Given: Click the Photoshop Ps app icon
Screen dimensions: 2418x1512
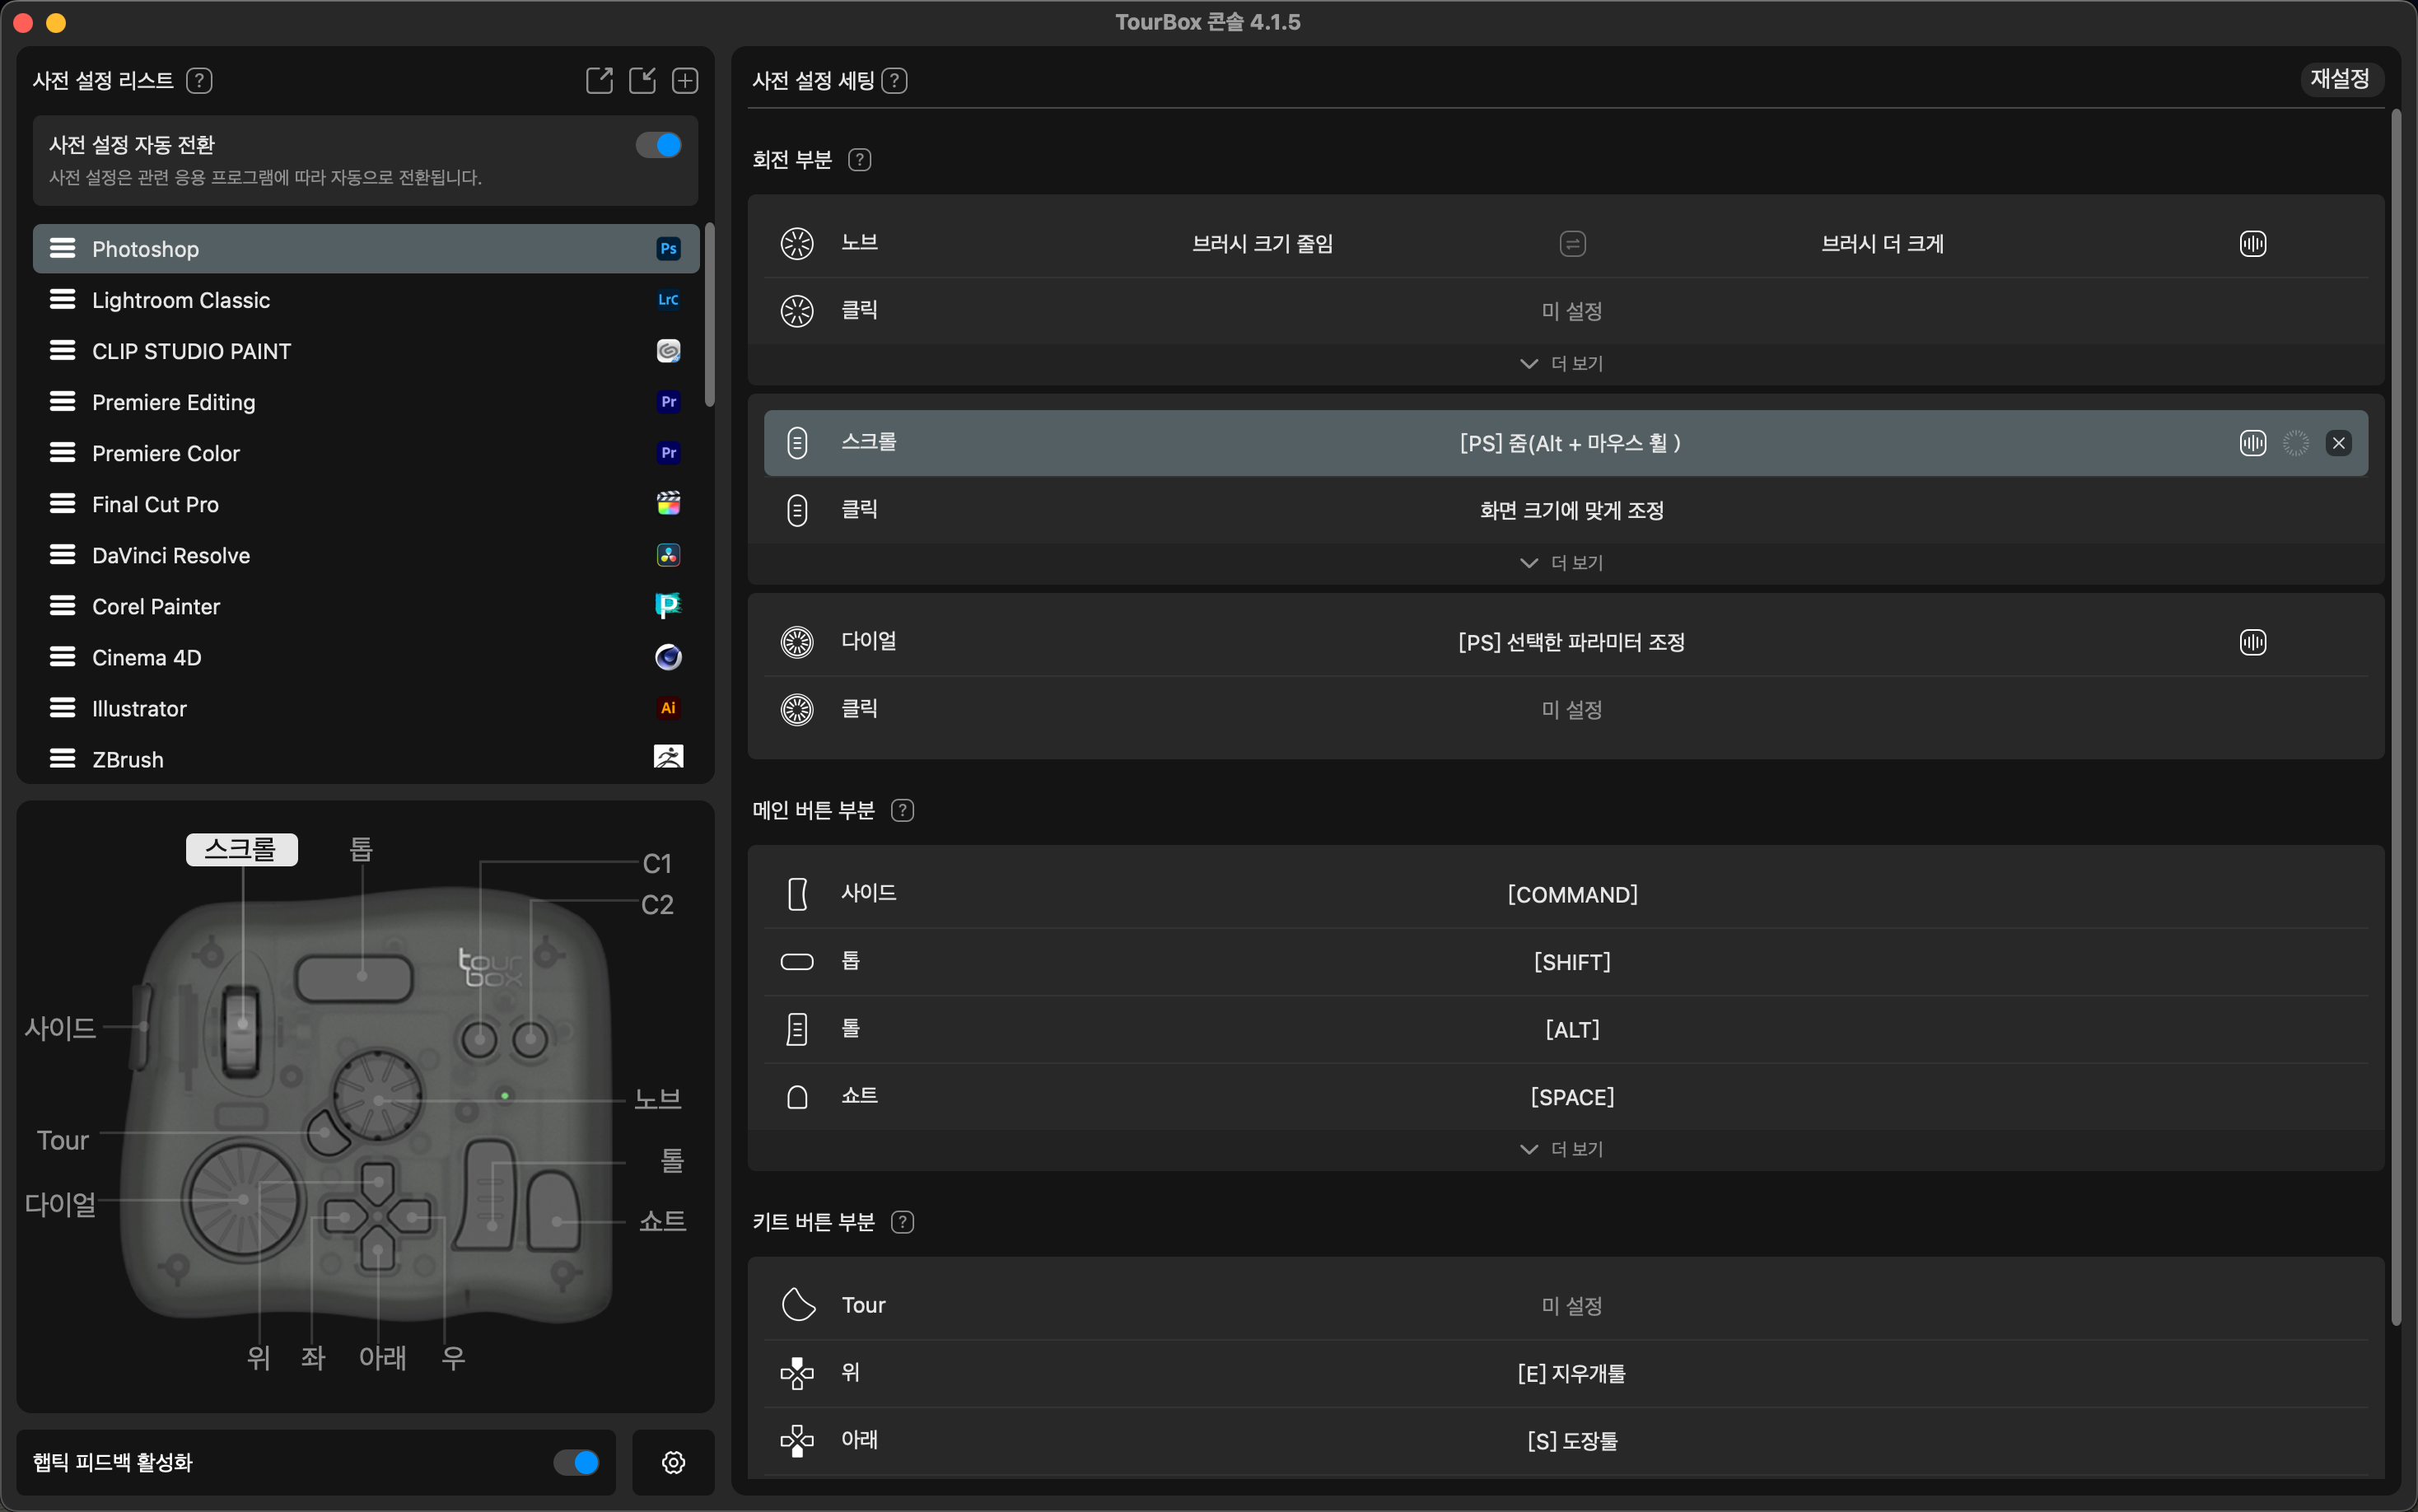Looking at the screenshot, I should (x=668, y=249).
